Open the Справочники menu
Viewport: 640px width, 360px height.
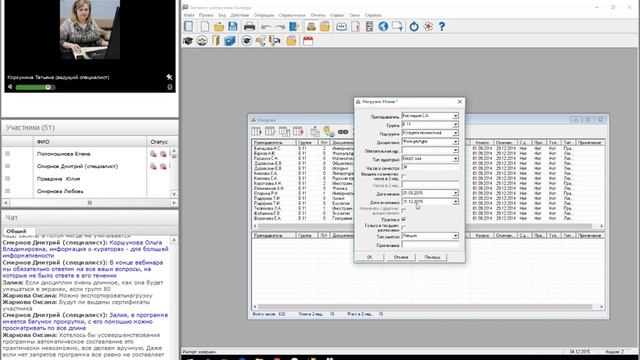[292, 15]
